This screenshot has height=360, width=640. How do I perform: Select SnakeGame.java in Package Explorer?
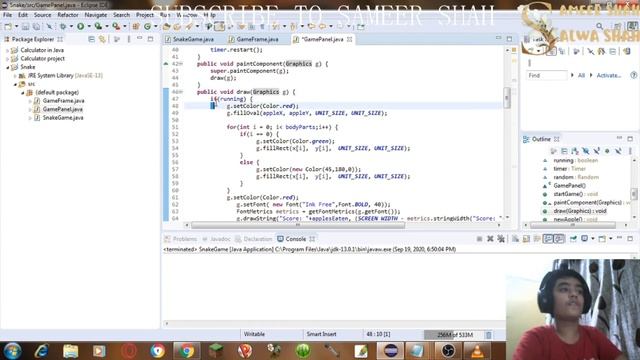63,118
